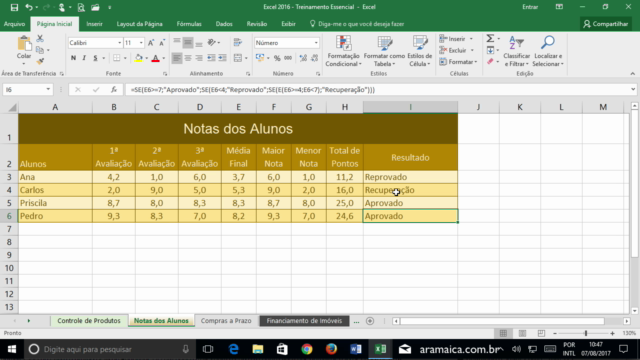Undo the last action
This screenshot has height=360, width=640.
coord(29,7)
